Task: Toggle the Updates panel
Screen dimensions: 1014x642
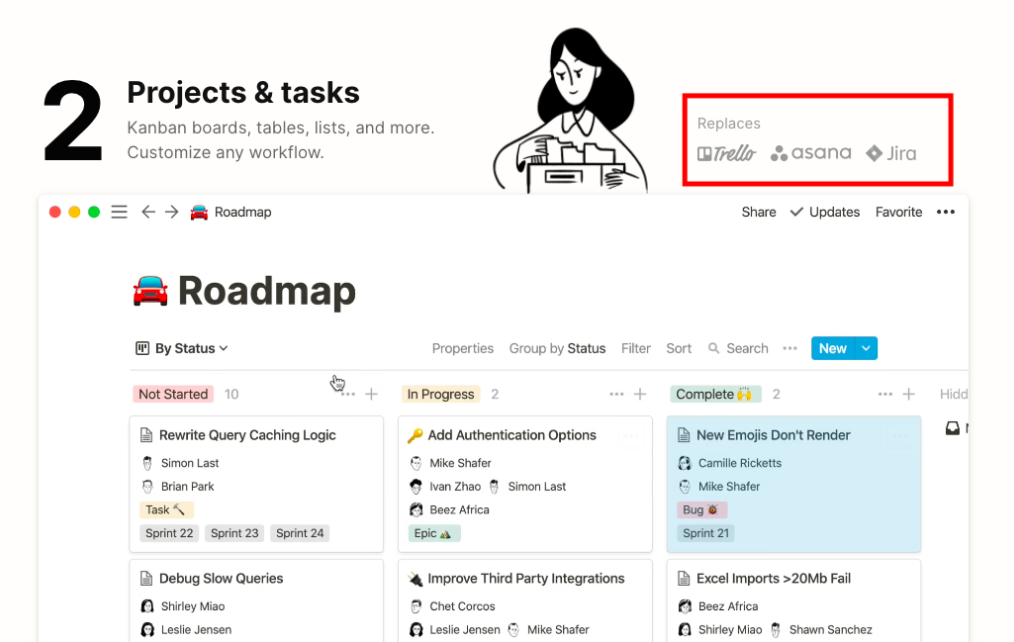Action: pyautogui.click(x=825, y=212)
